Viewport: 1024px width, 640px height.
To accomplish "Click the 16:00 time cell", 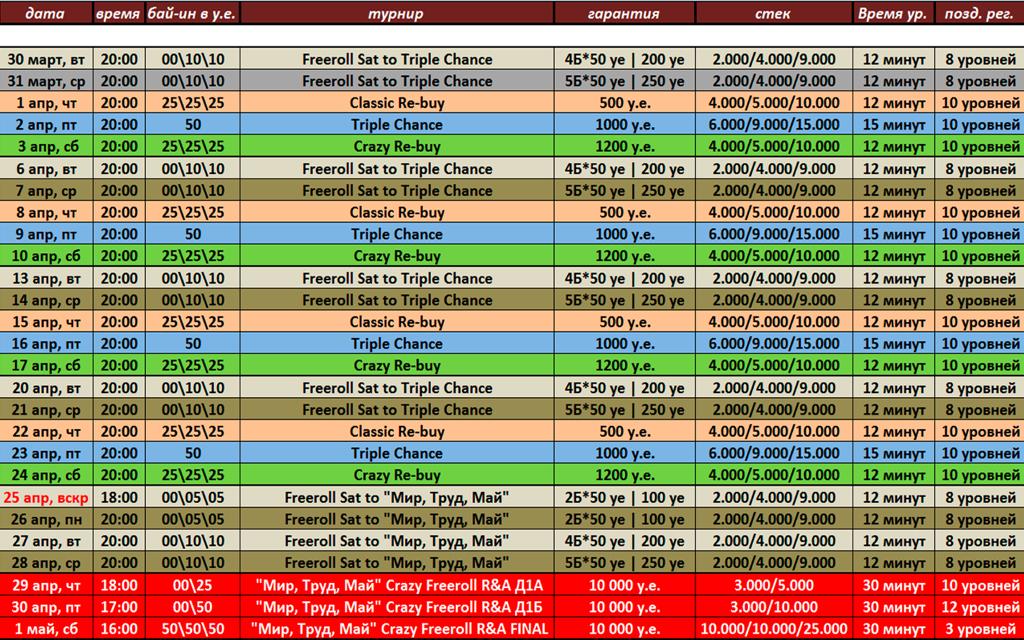I will pyautogui.click(x=120, y=629).
